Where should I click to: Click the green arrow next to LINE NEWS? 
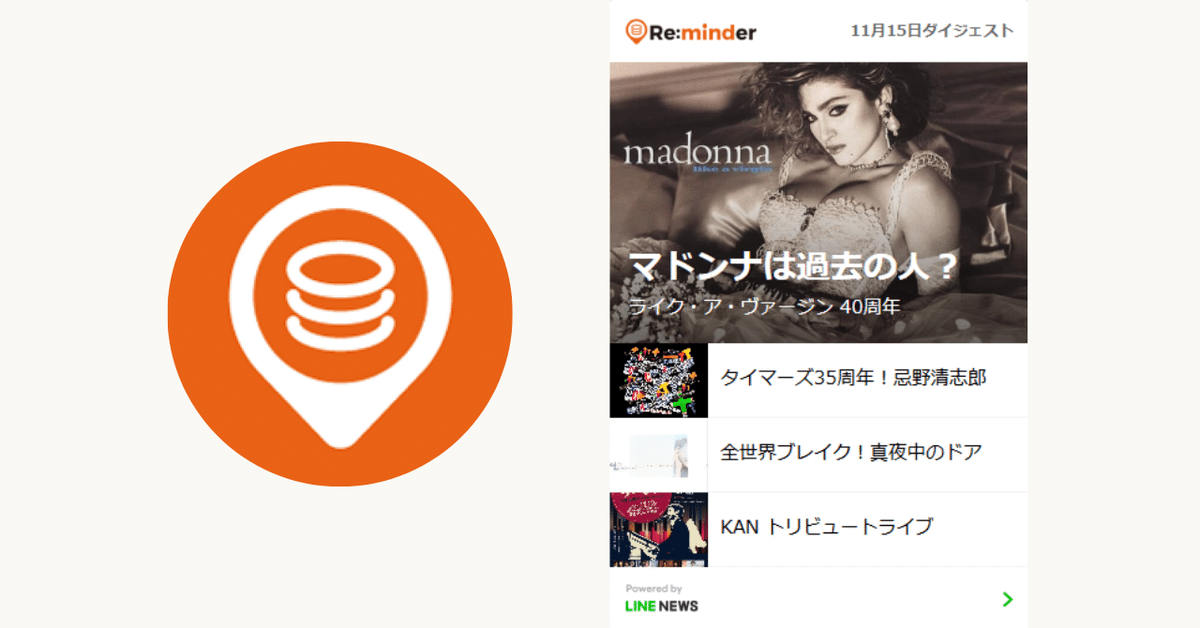(1007, 599)
